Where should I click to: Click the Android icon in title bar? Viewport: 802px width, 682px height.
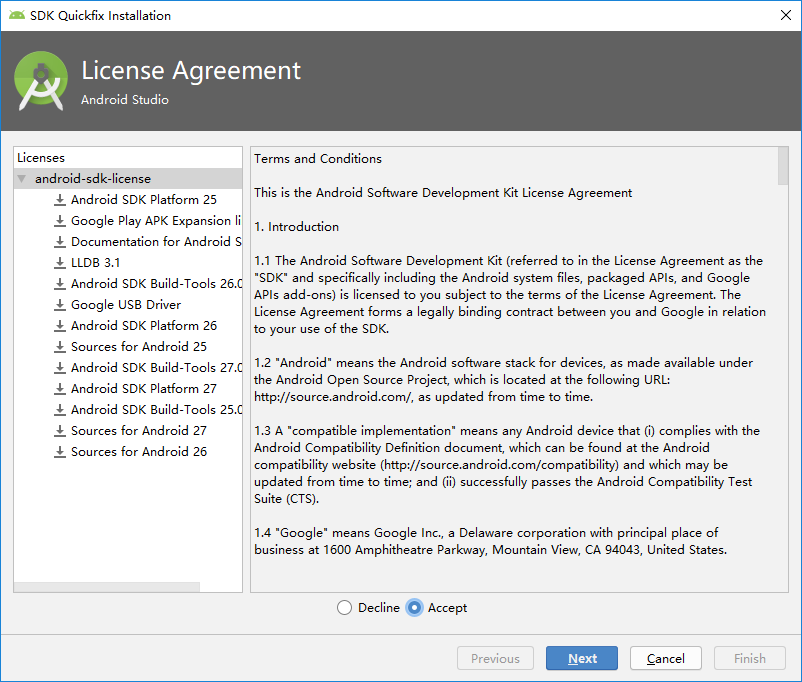pyautogui.click(x=16, y=15)
